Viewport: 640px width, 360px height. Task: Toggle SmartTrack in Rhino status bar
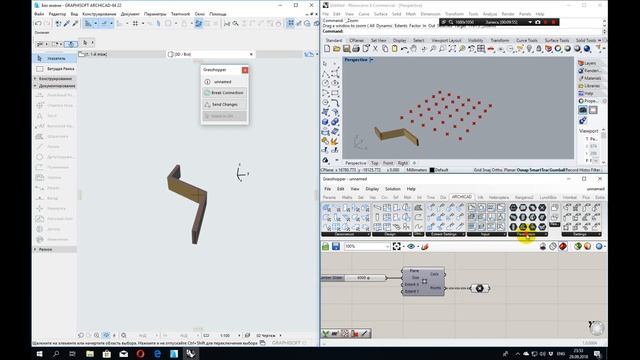(540, 170)
